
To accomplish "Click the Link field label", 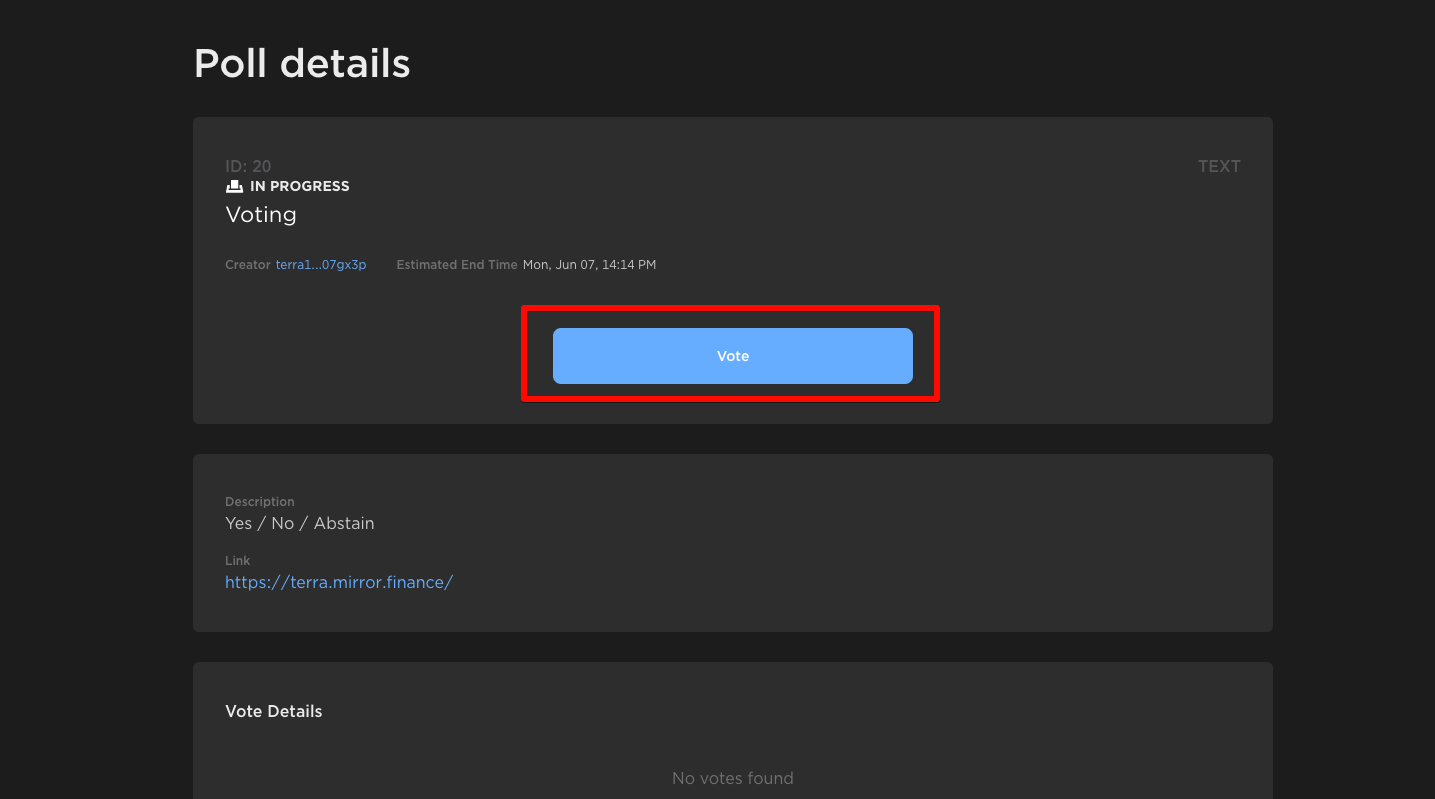I will coord(237,561).
